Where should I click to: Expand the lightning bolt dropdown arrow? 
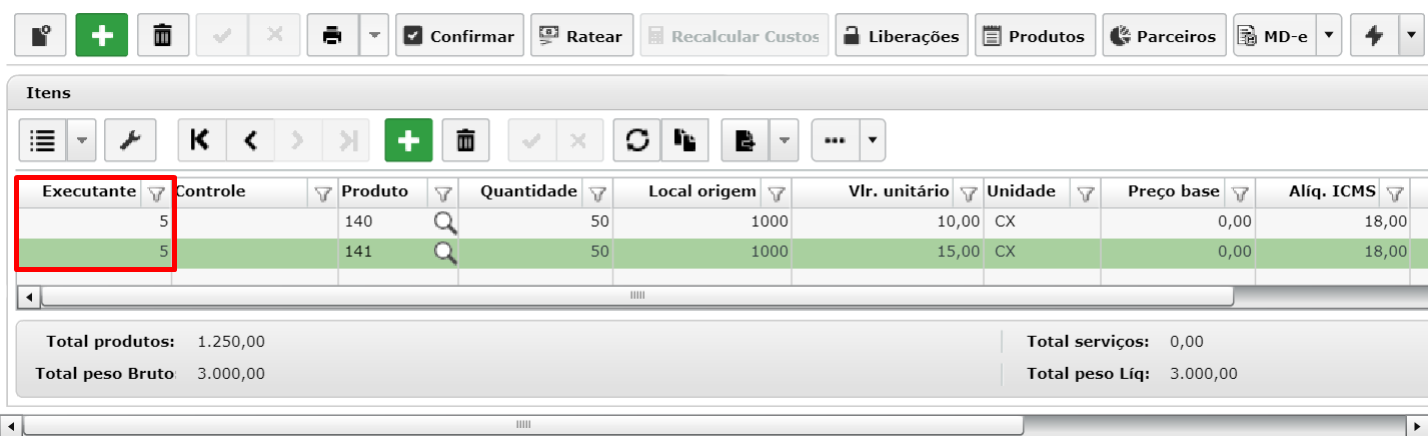(1410, 36)
